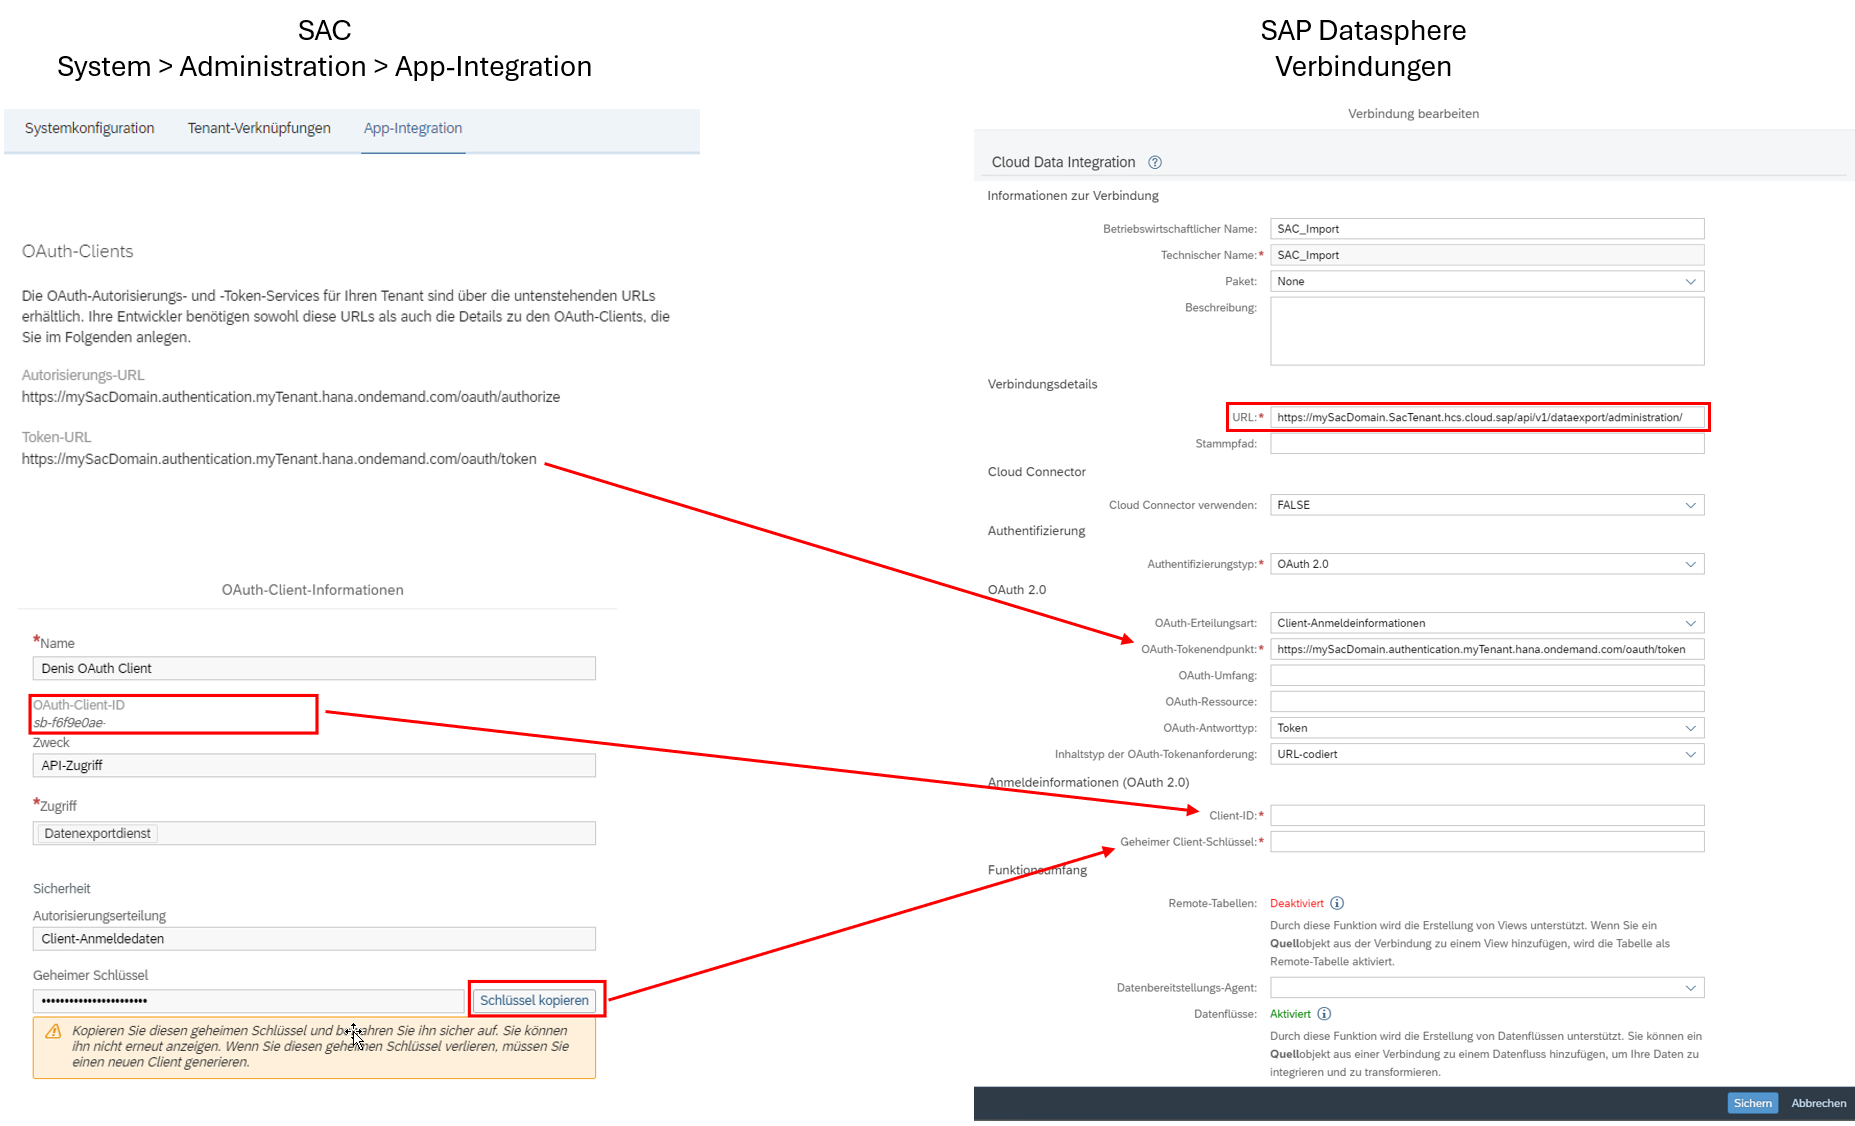The width and height of the screenshot is (1855, 1126).
Task: Click Betriebswirtschaftlicher Name field
Action: (1487, 229)
